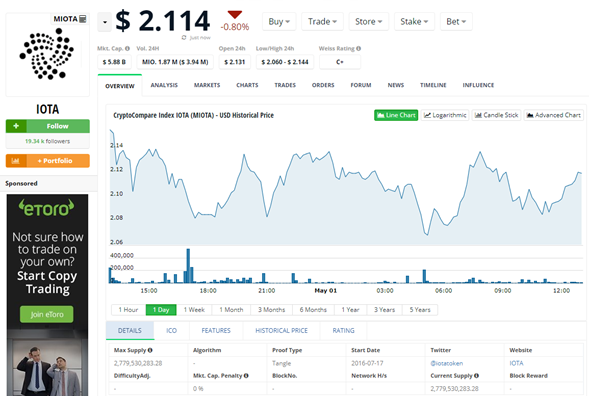Open the Historical Price sub-tab
The height and width of the screenshot is (396, 589).
tap(282, 331)
